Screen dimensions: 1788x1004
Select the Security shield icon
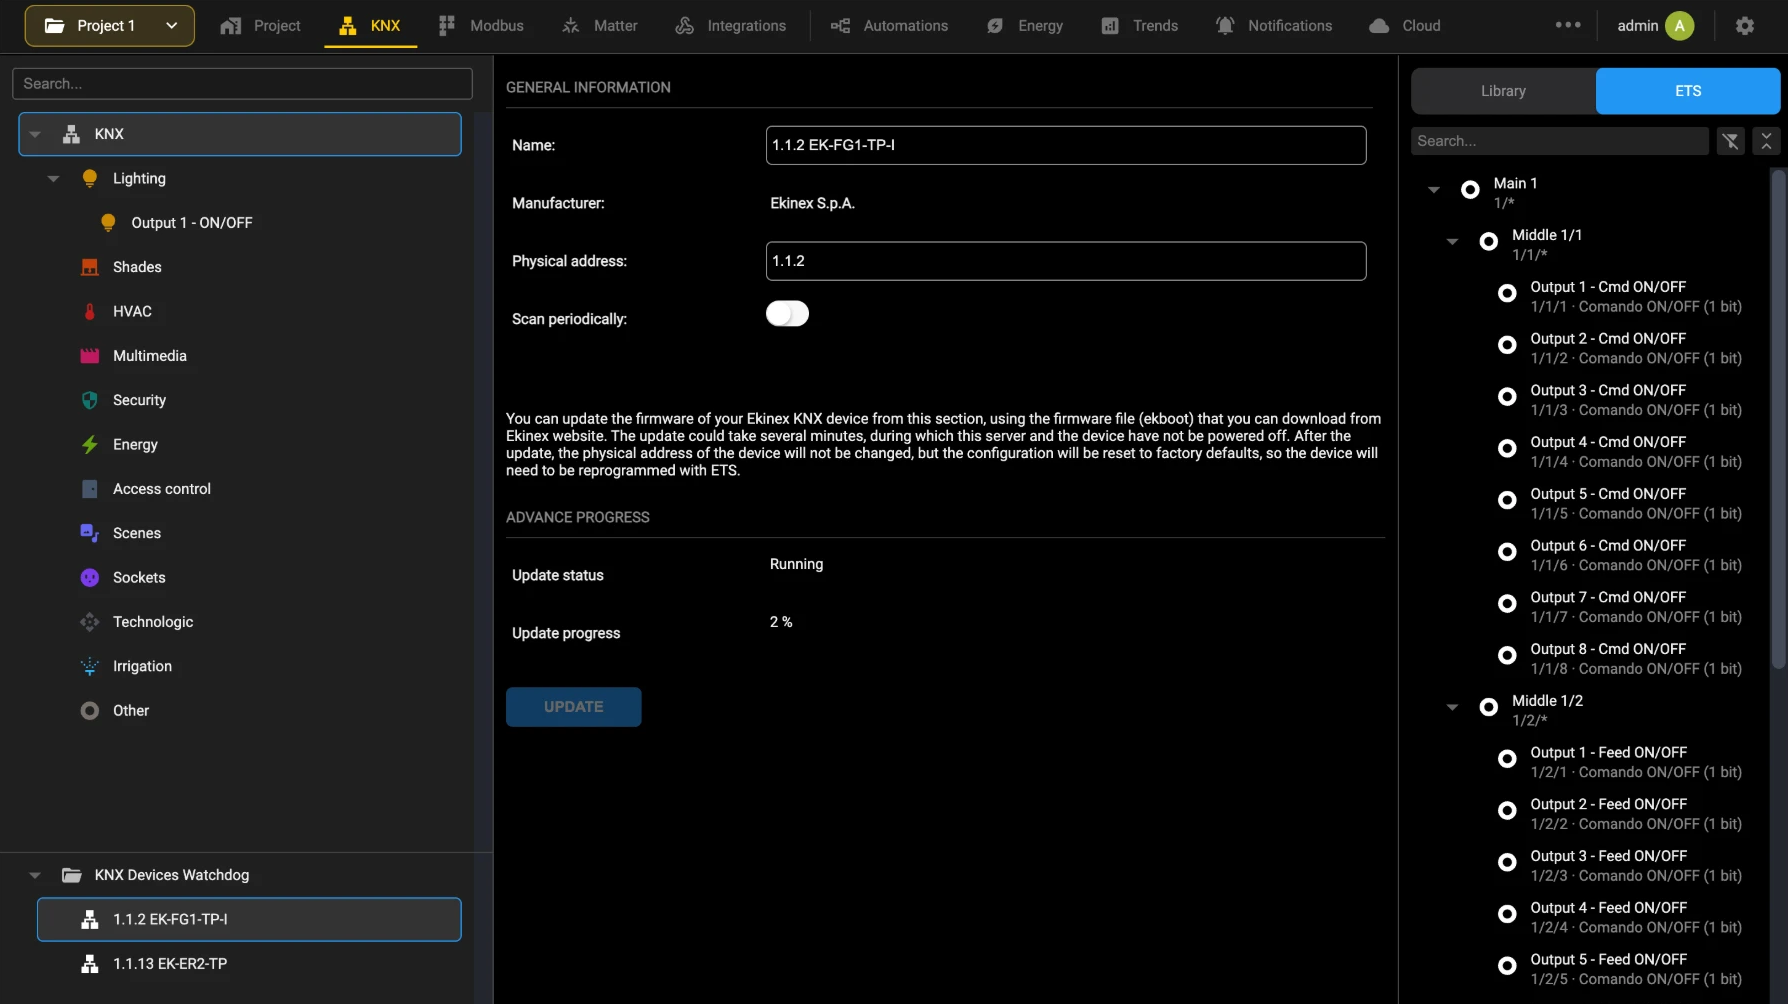pos(90,400)
